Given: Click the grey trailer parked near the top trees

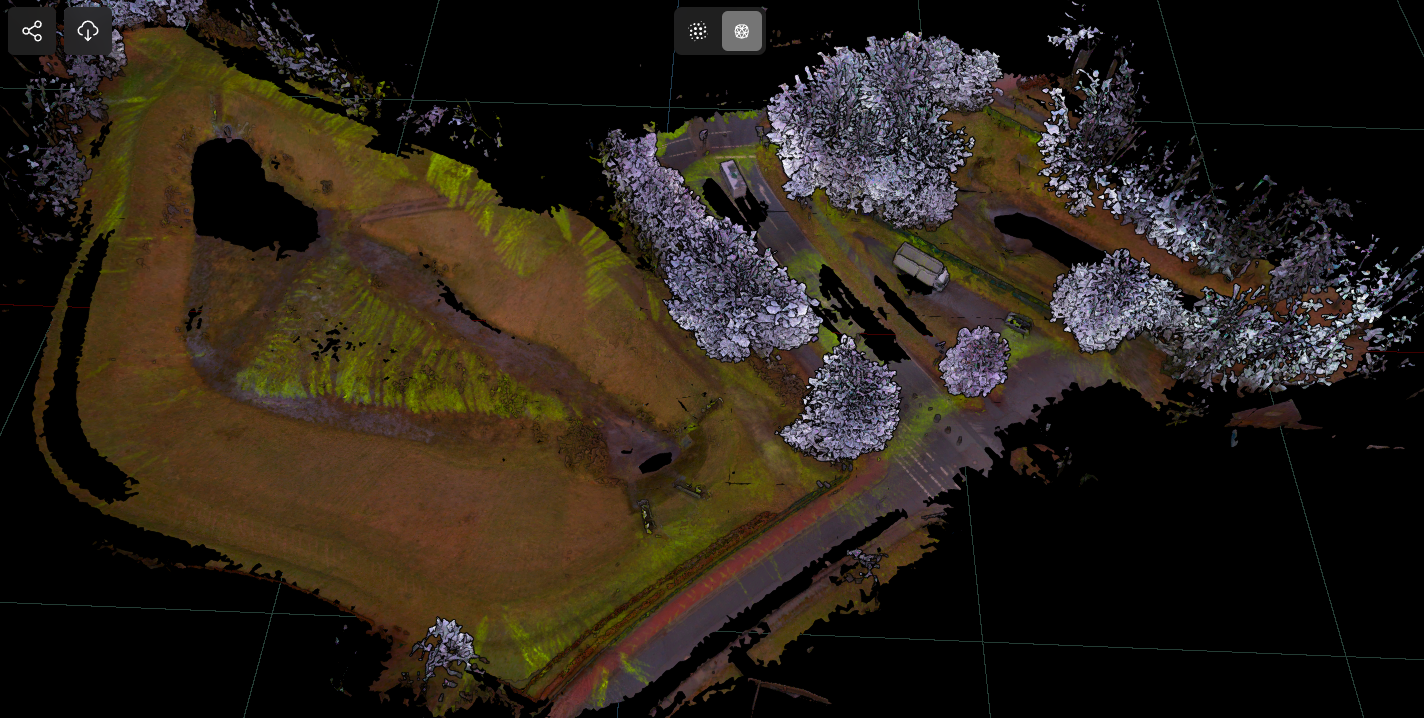Looking at the screenshot, I should click(x=733, y=180).
